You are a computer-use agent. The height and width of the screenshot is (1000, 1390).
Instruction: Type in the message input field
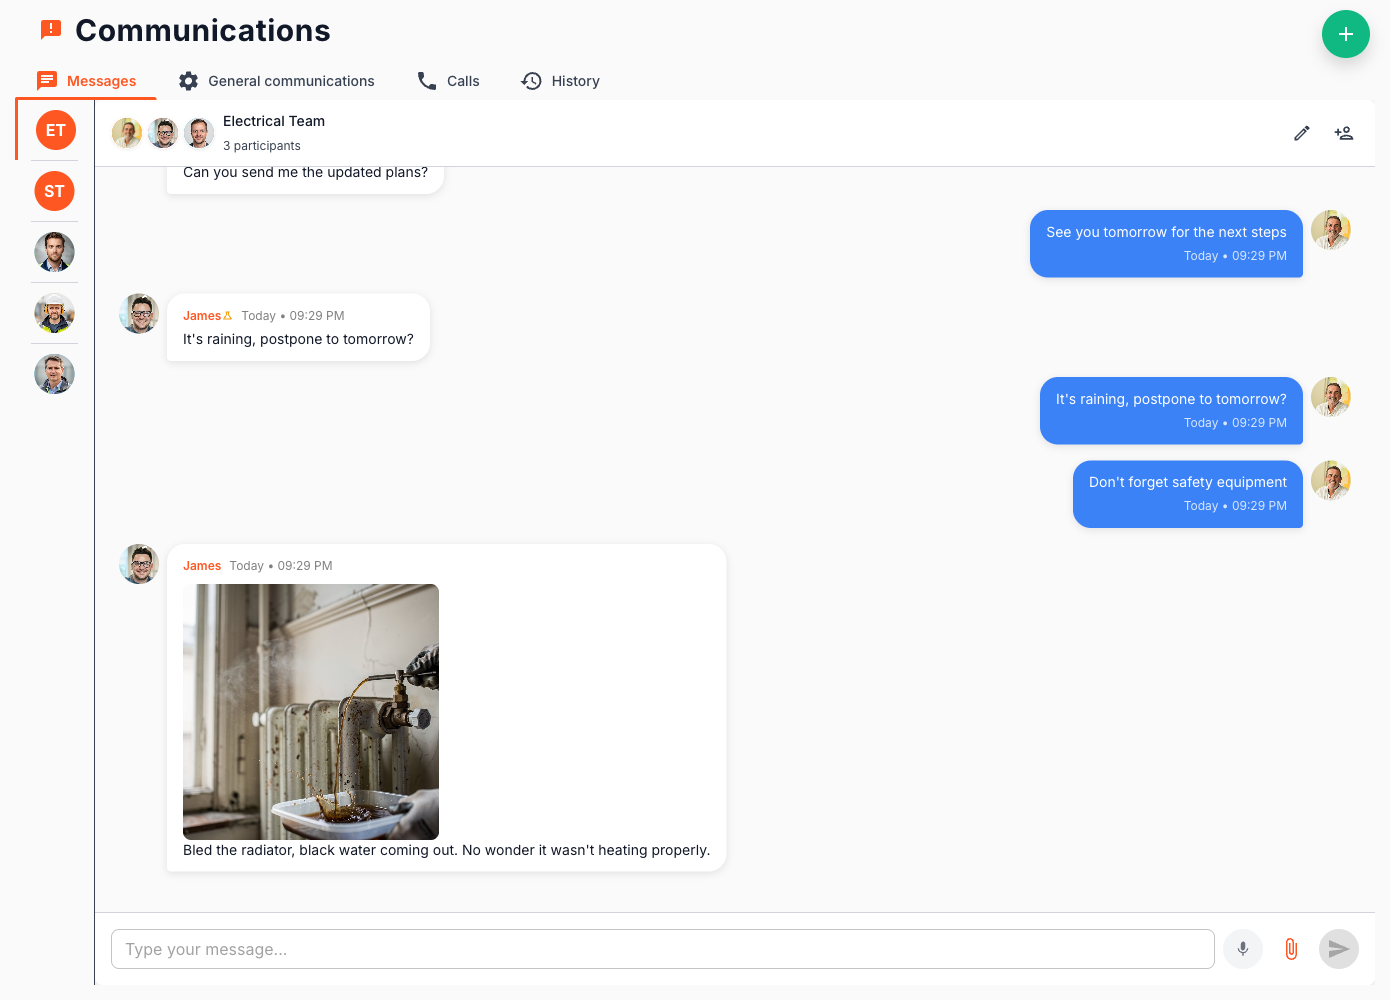[662, 949]
